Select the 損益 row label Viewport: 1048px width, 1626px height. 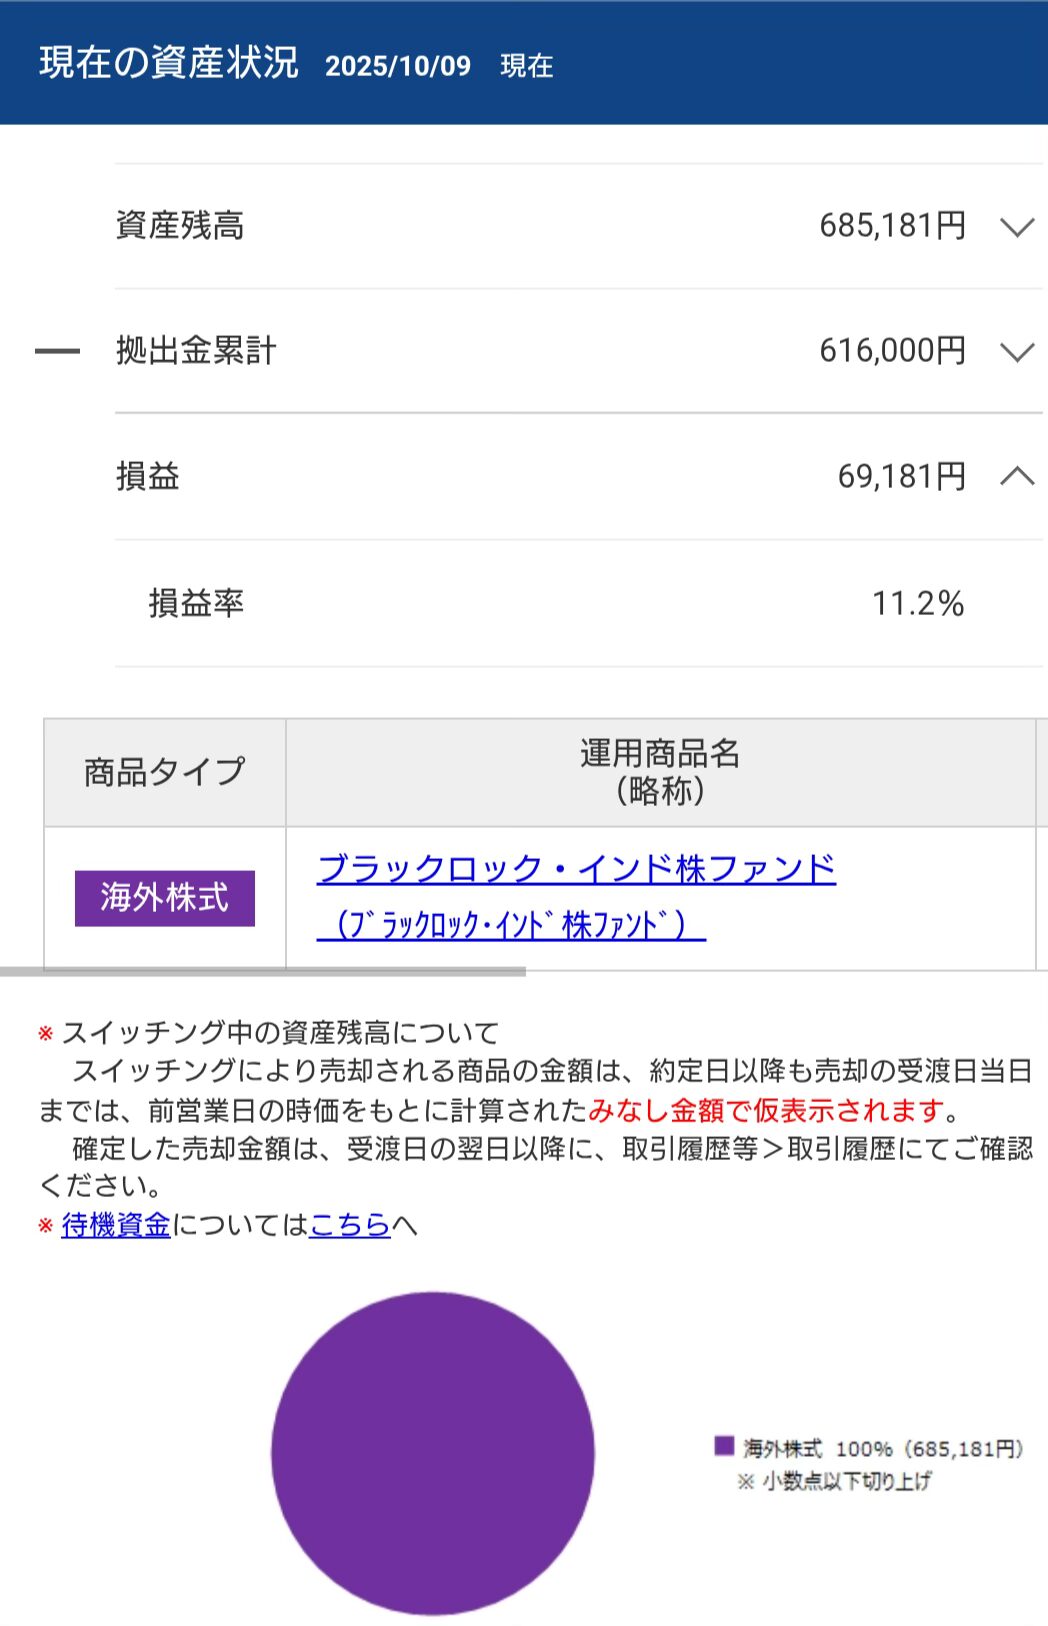coord(148,476)
